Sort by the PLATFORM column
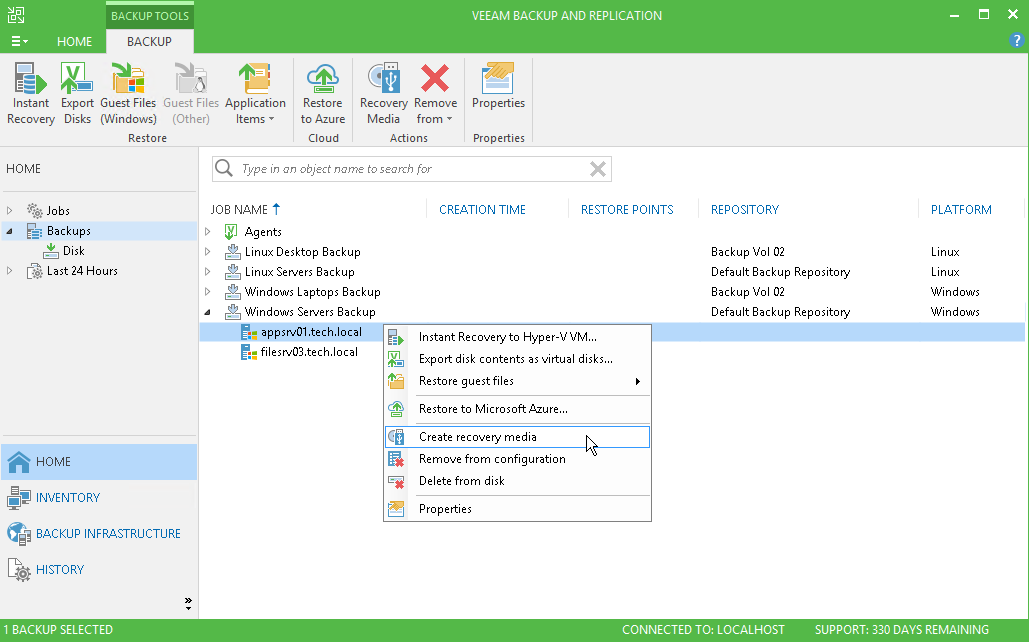Image resolution: width=1029 pixels, height=642 pixels. [x=961, y=209]
